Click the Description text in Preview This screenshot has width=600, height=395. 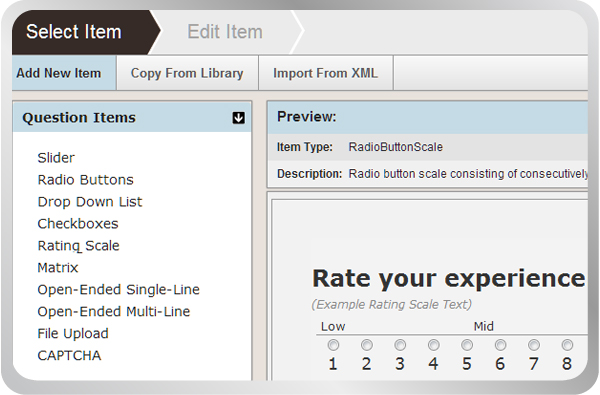tap(468, 174)
